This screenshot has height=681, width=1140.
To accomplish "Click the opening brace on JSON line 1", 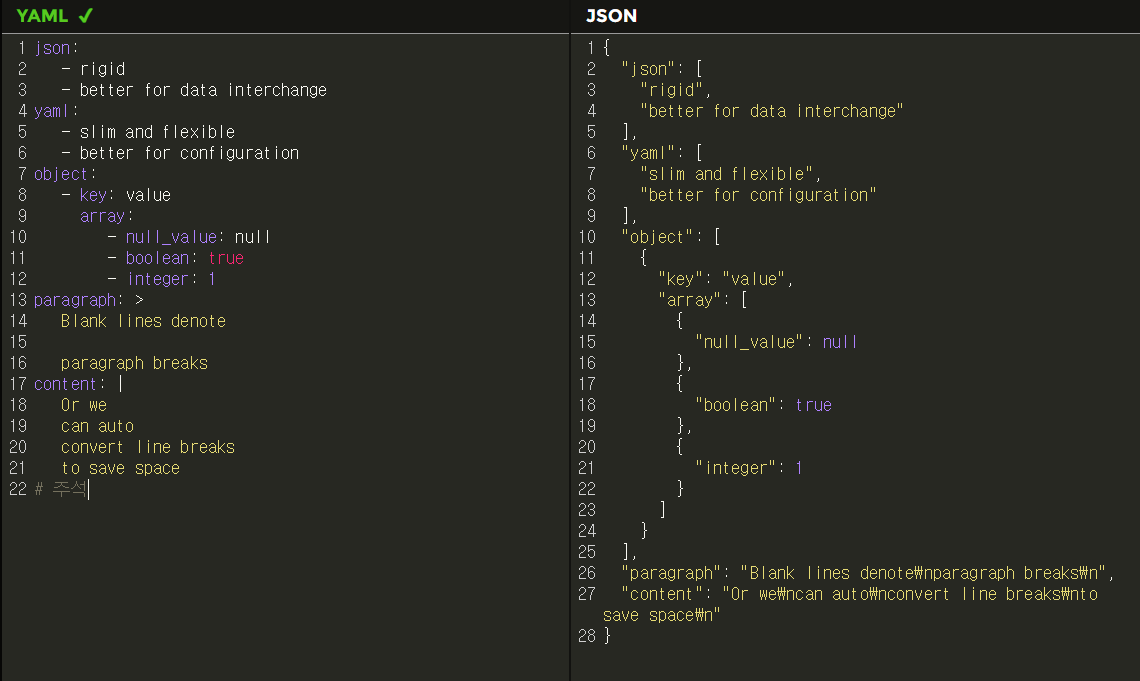I will [x=607, y=48].
